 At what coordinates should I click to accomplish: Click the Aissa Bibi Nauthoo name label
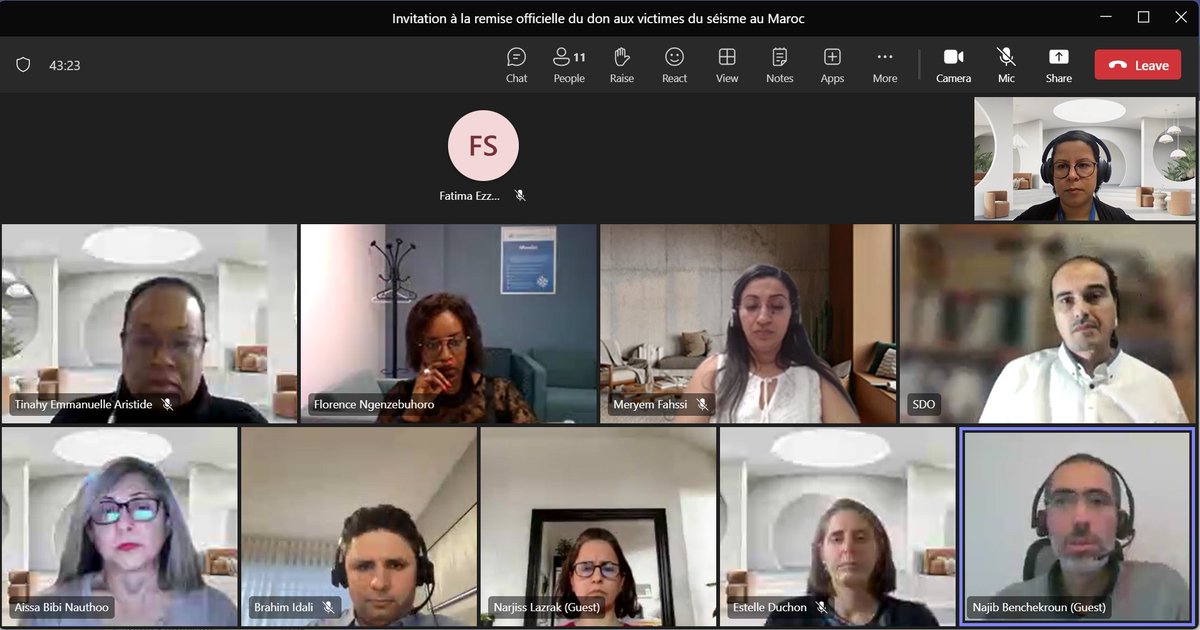62,608
